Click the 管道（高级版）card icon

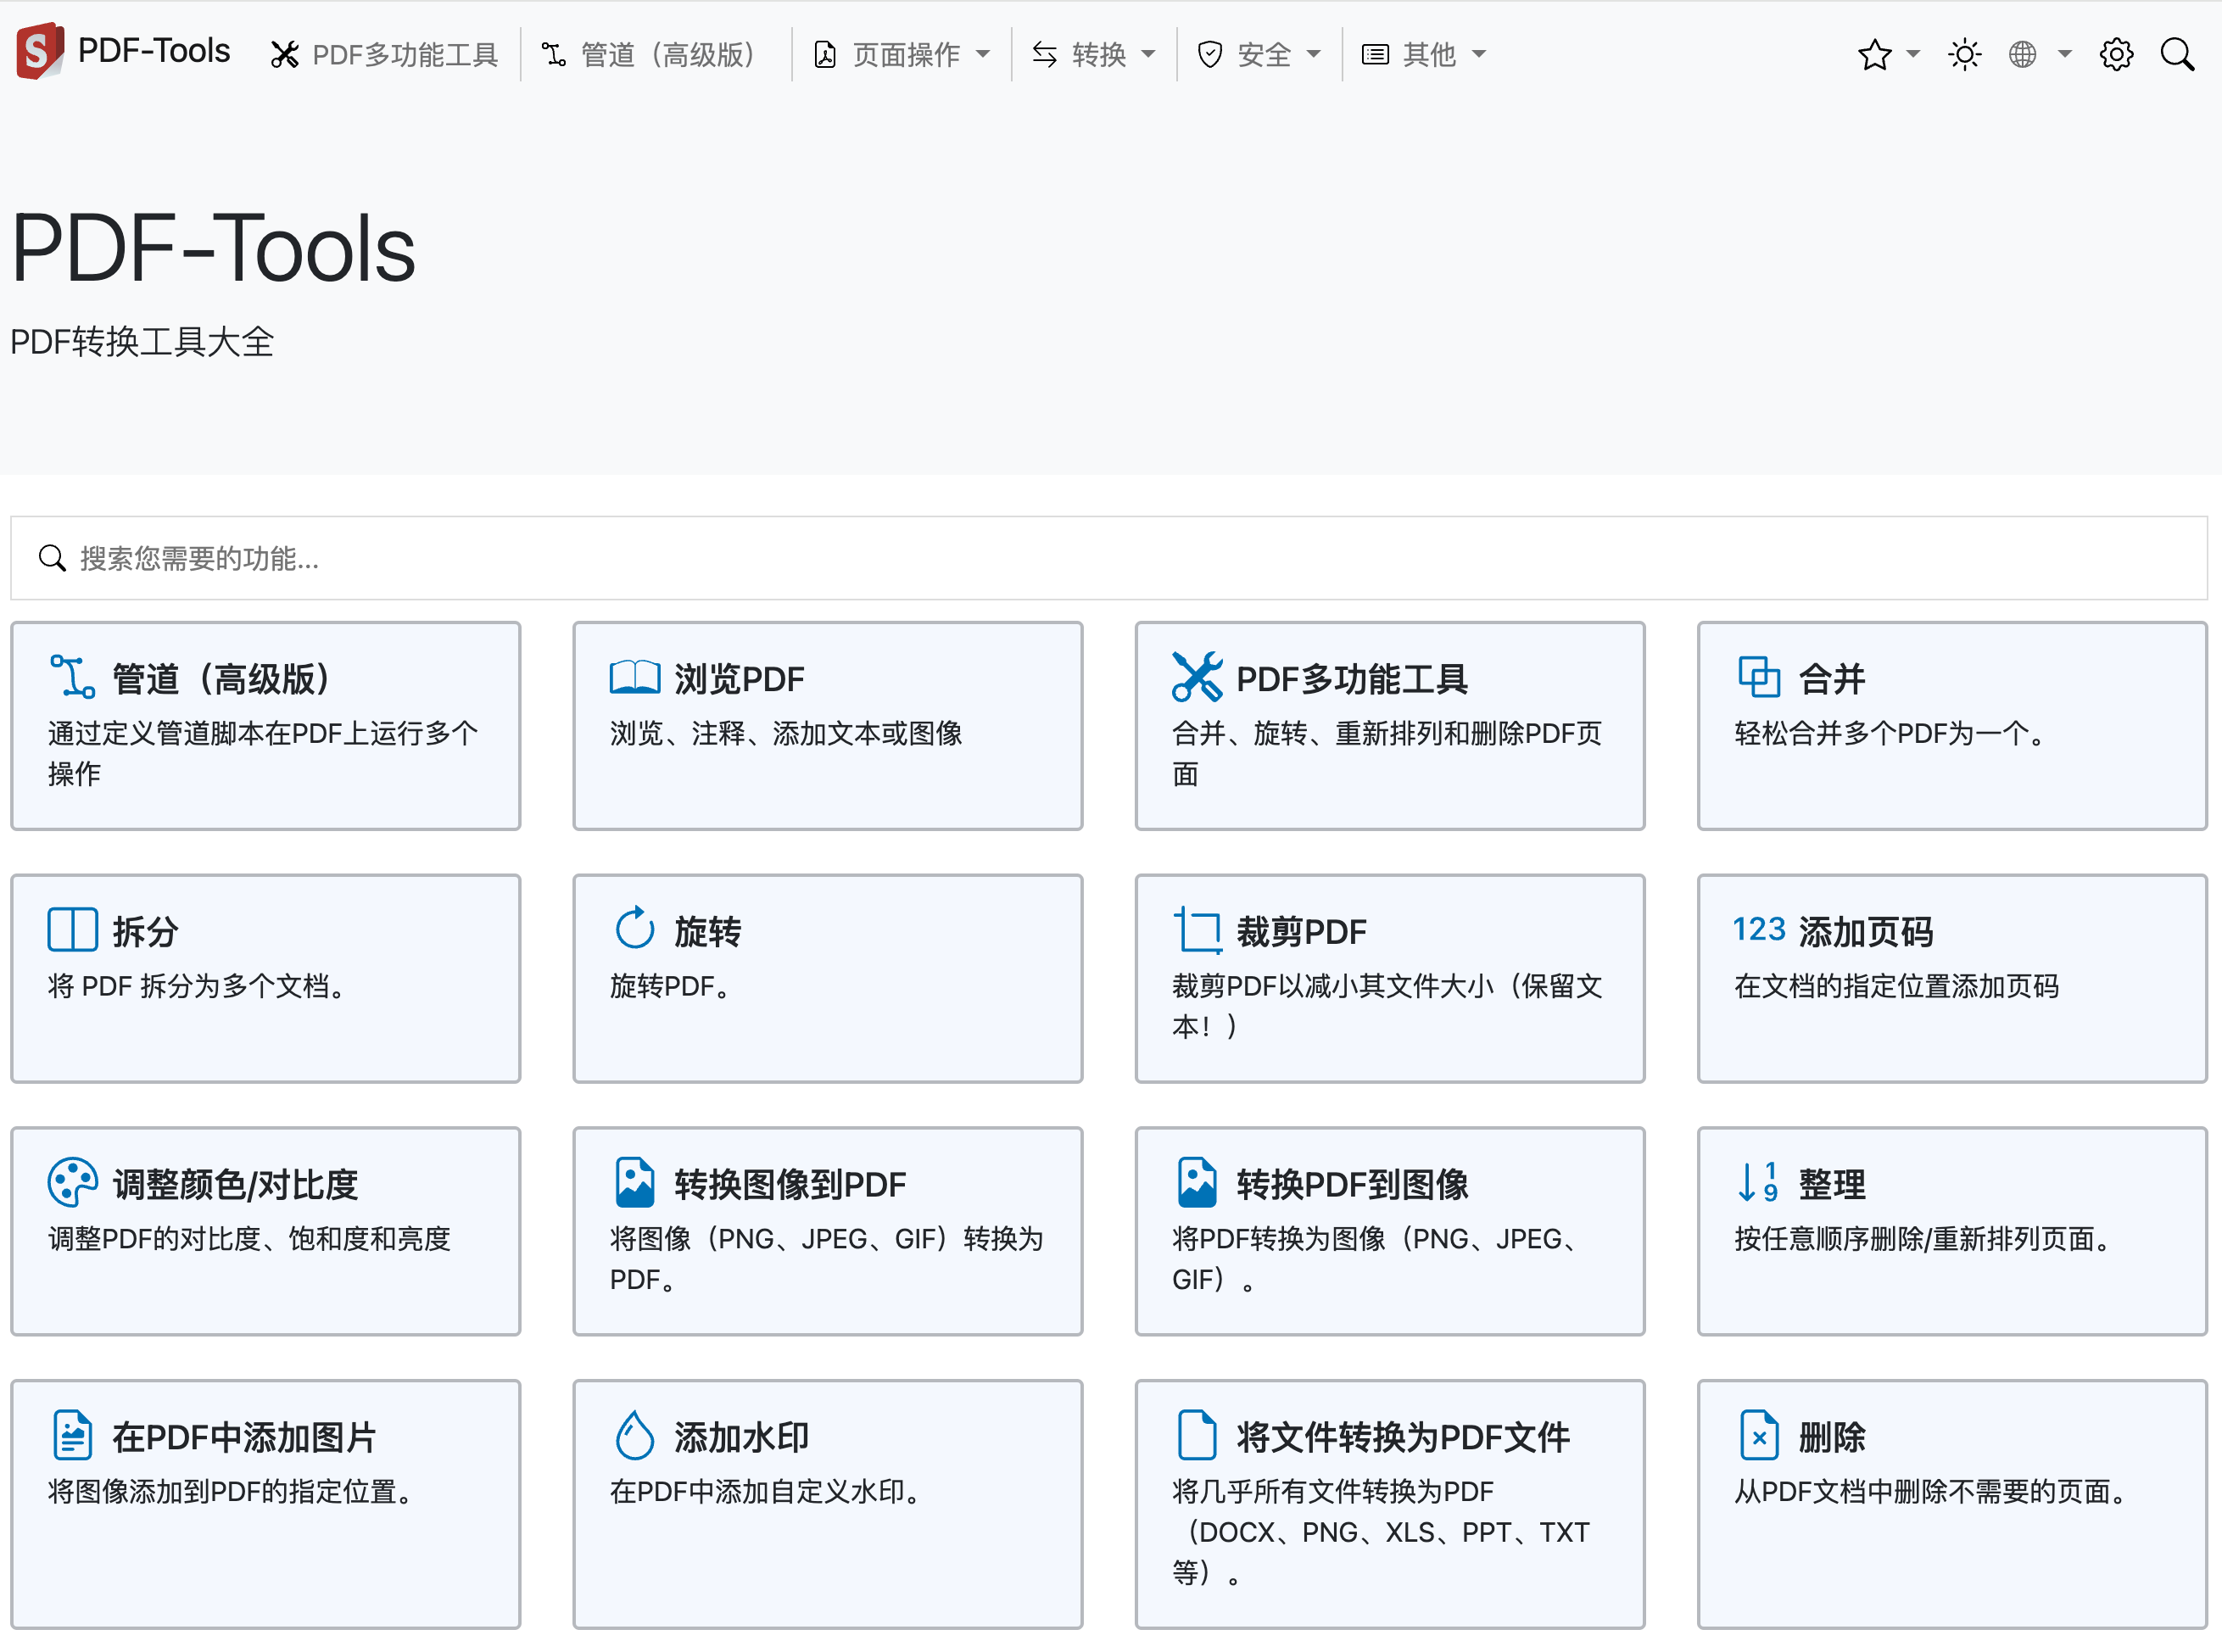coord(72,677)
